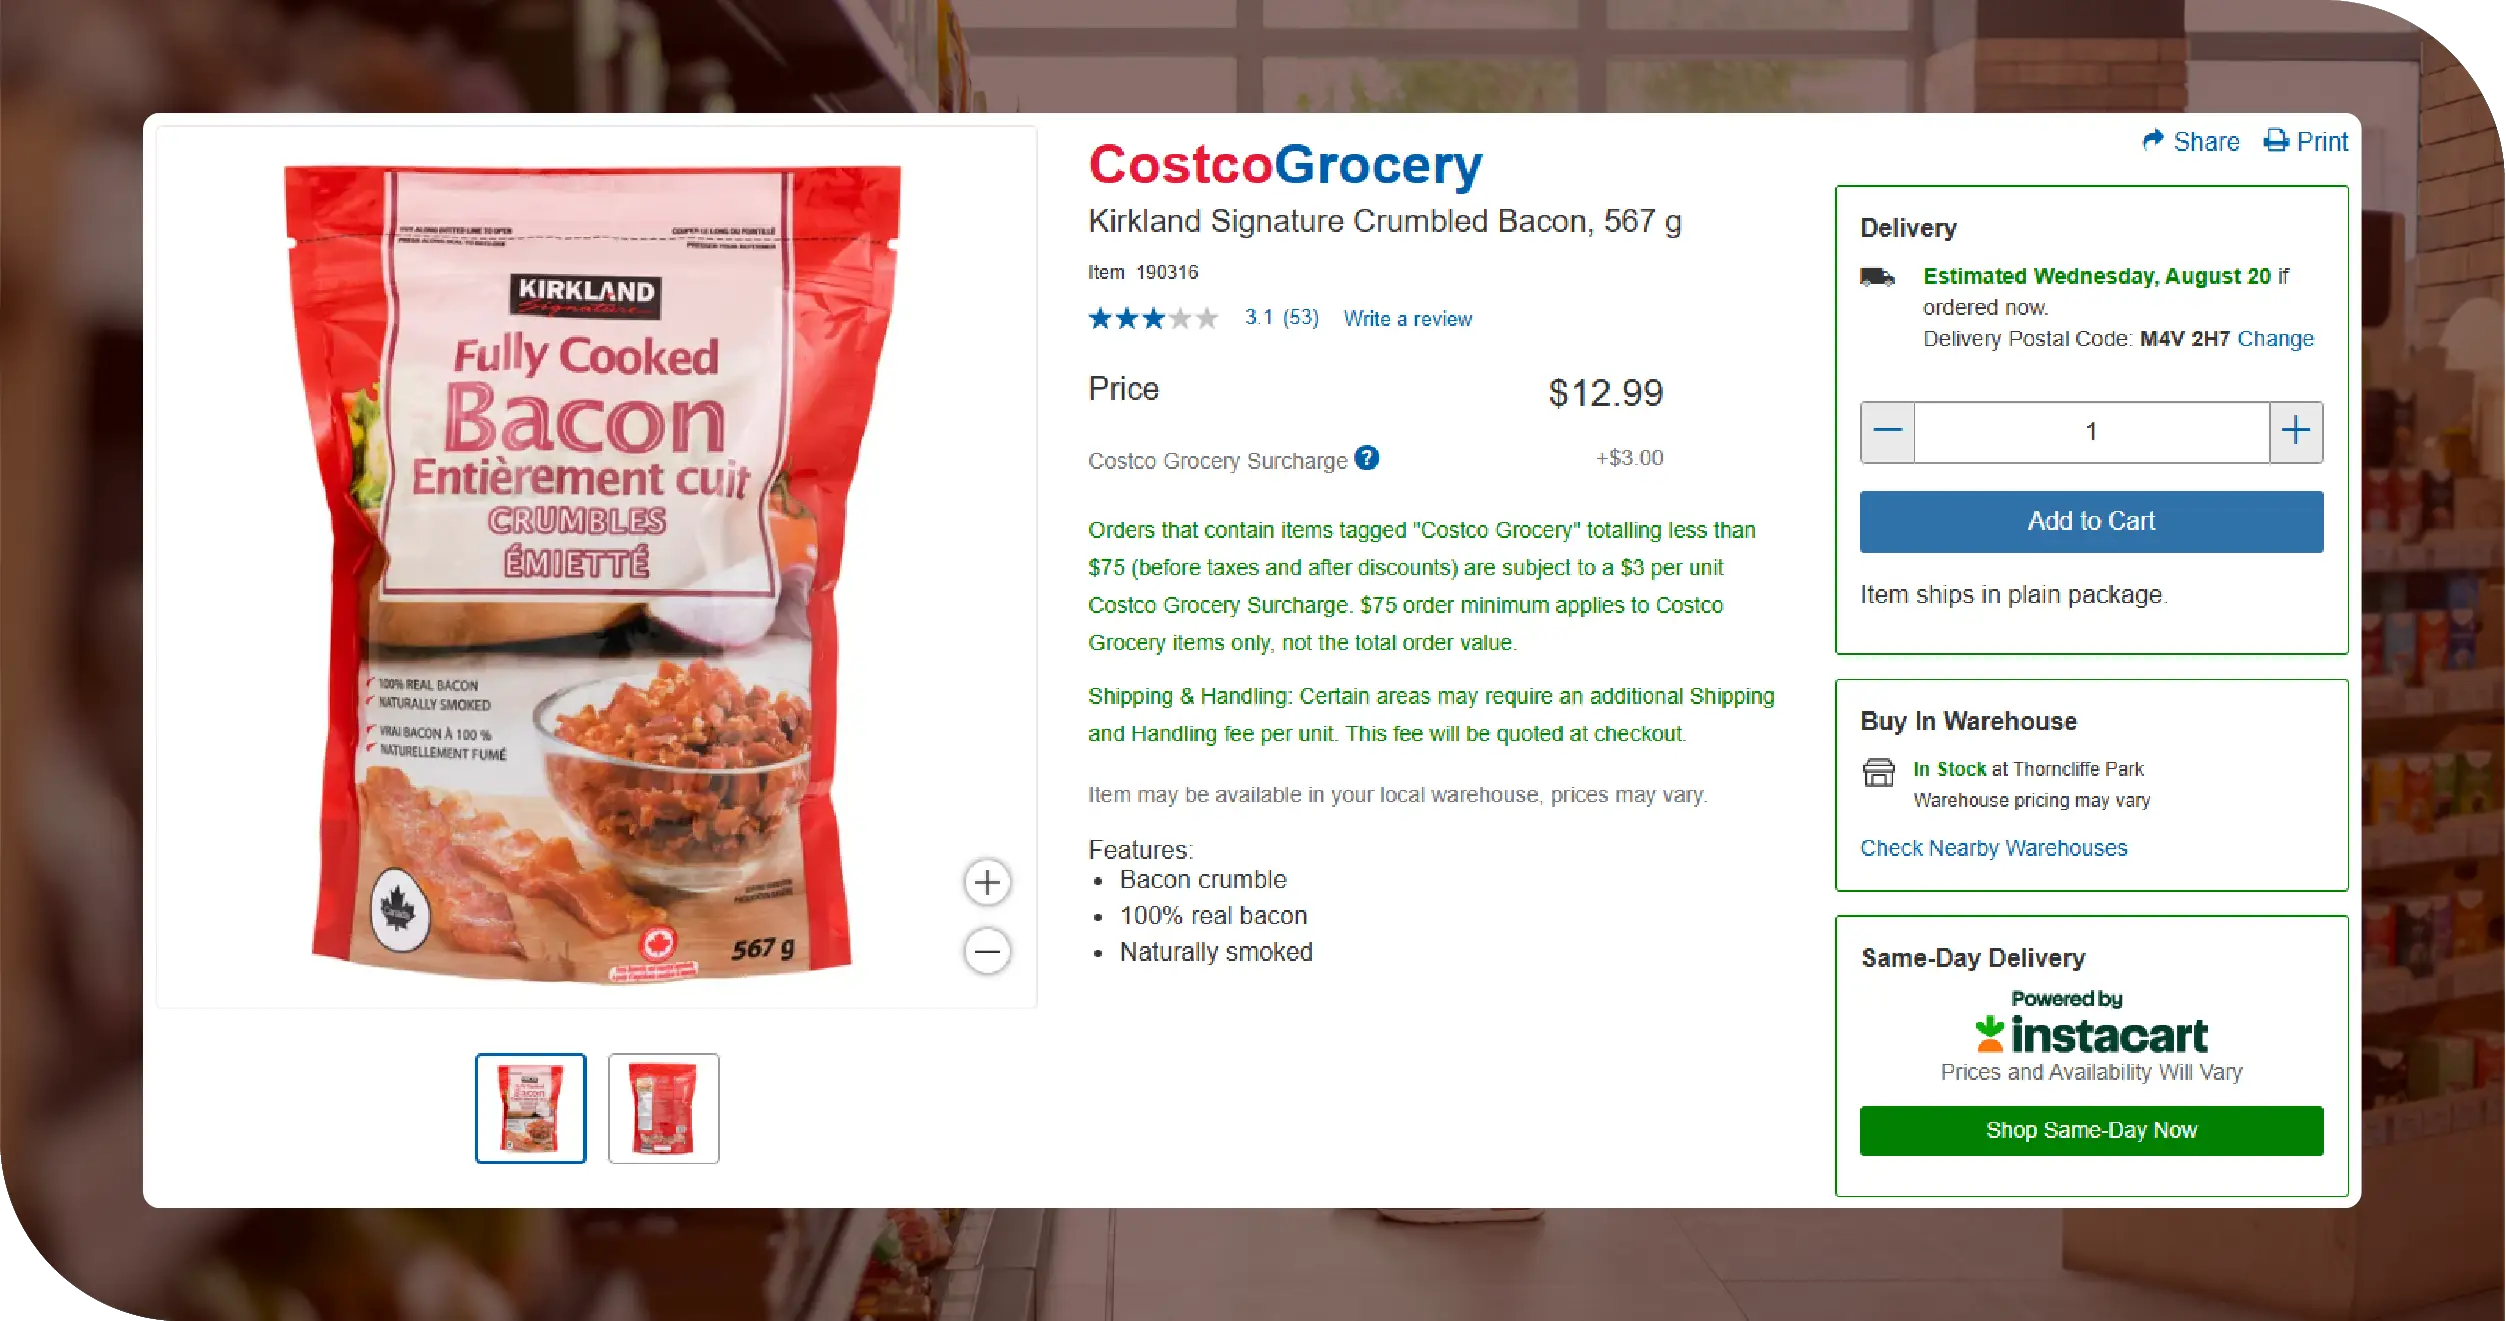
Task: Add the Crumbled Bacon to cart
Action: [2091, 521]
